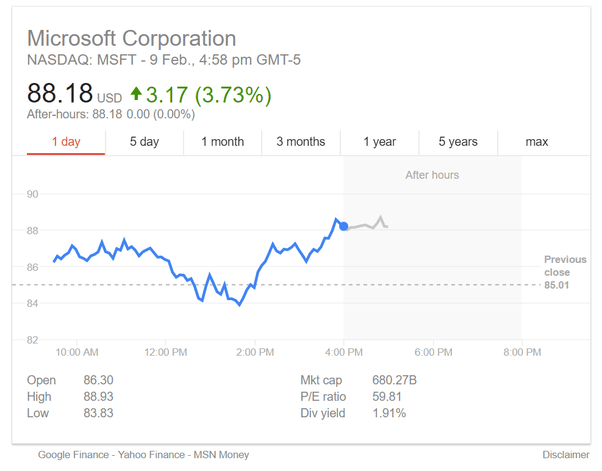Click the After hours chart label

(432, 175)
